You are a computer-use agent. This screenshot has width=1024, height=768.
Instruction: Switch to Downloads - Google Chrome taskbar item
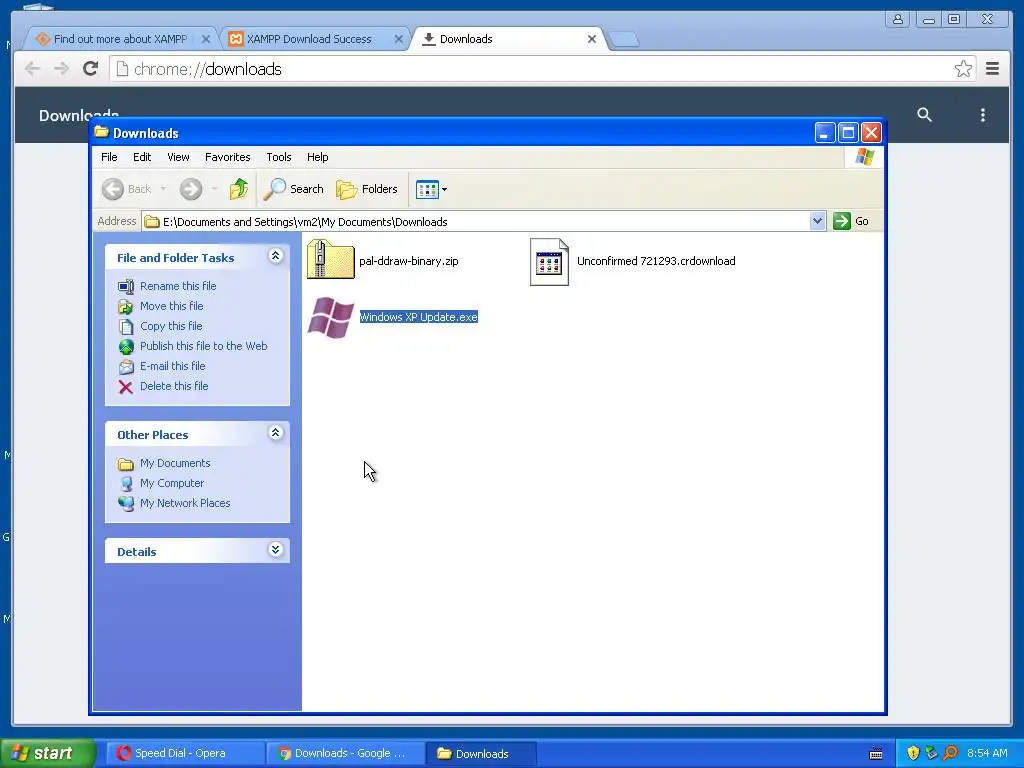(x=345, y=753)
